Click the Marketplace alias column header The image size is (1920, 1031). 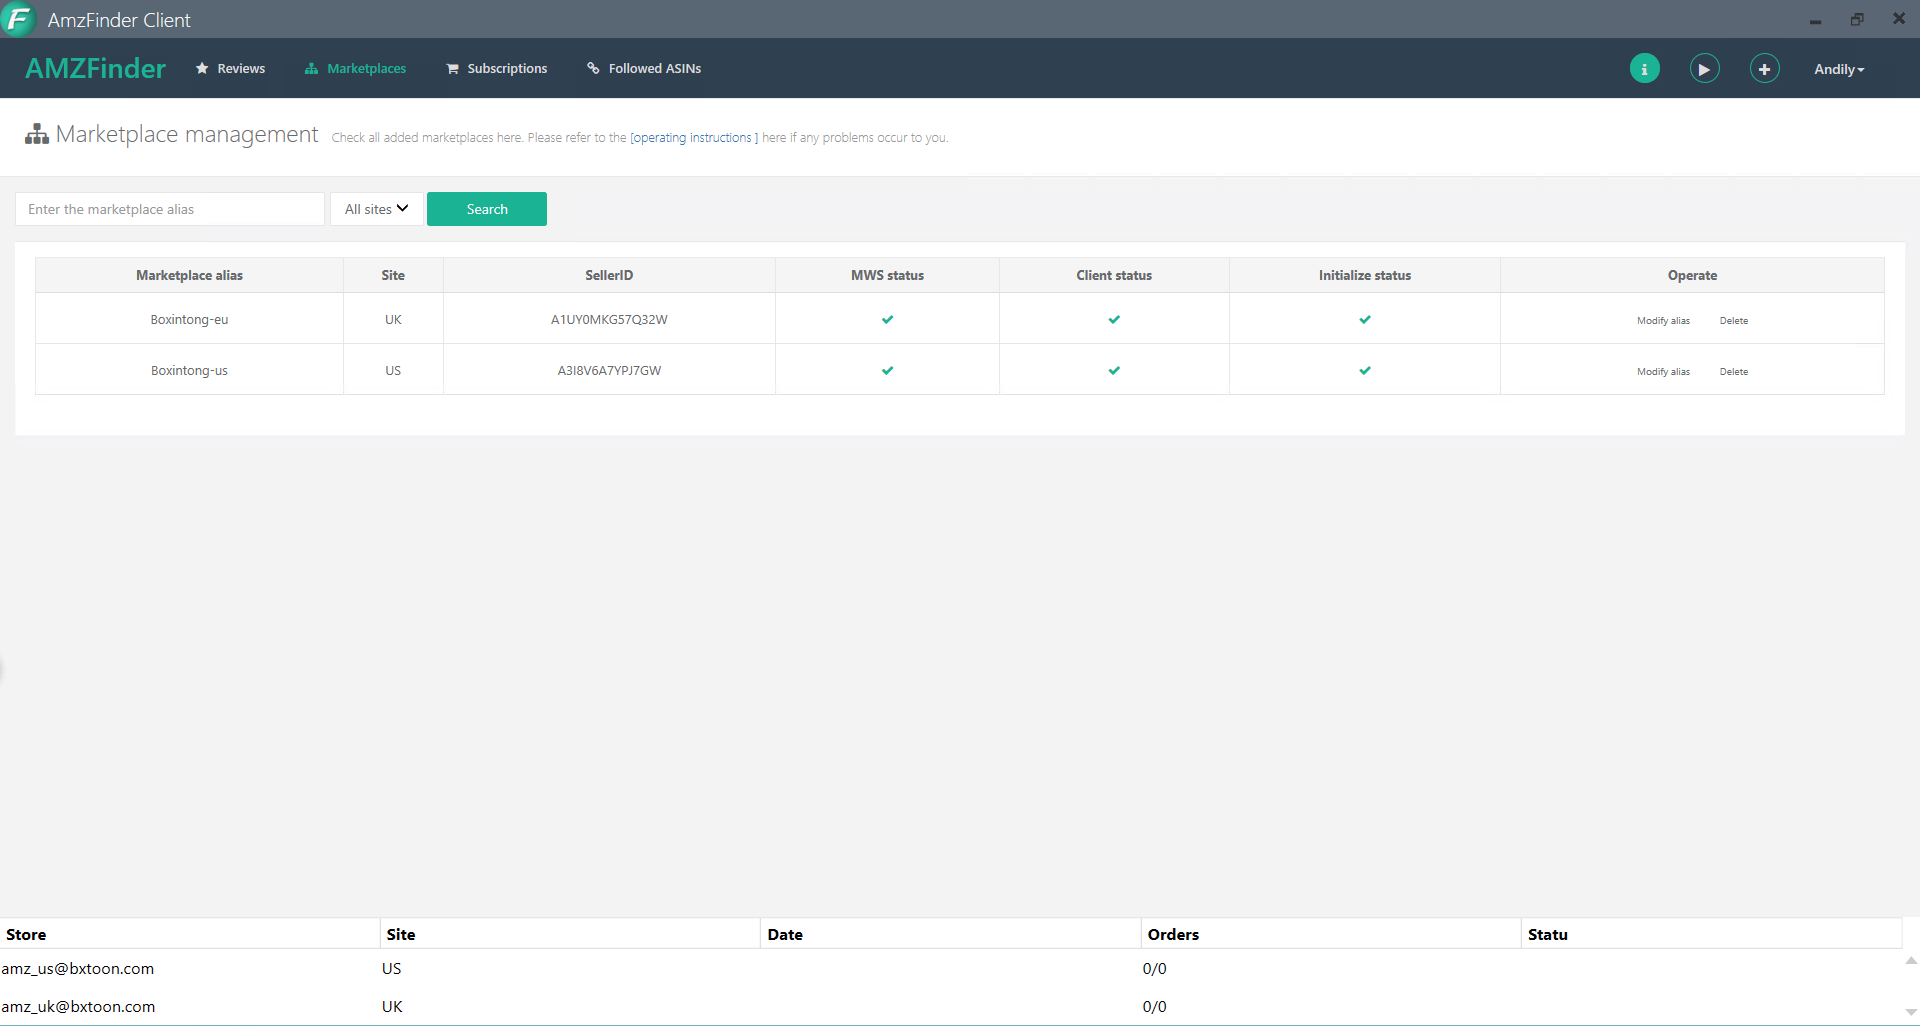click(x=189, y=275)
